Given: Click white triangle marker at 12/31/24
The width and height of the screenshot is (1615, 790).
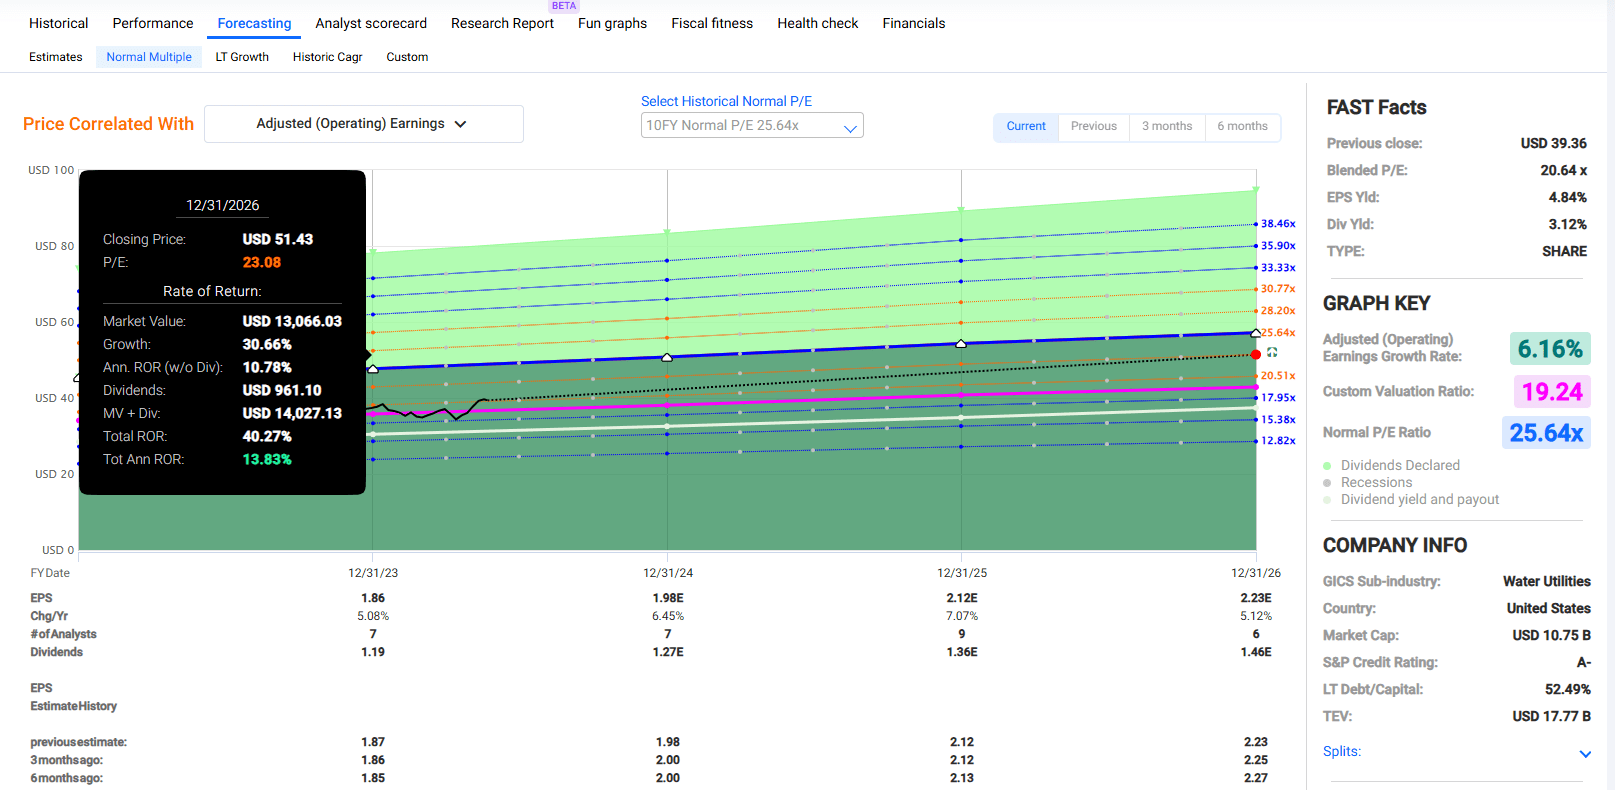Looking at the screenshot, I should coord(667,357).
